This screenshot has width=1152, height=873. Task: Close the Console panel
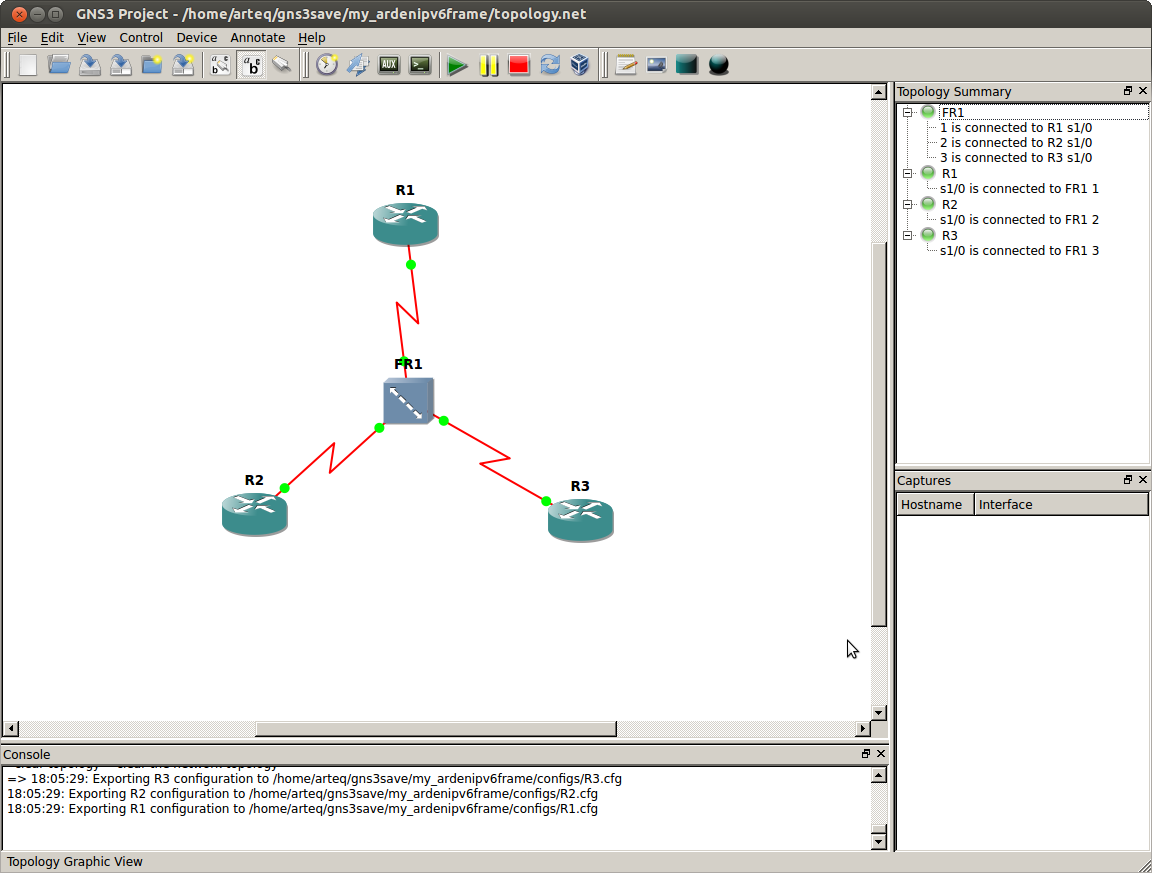click(881, 753)
